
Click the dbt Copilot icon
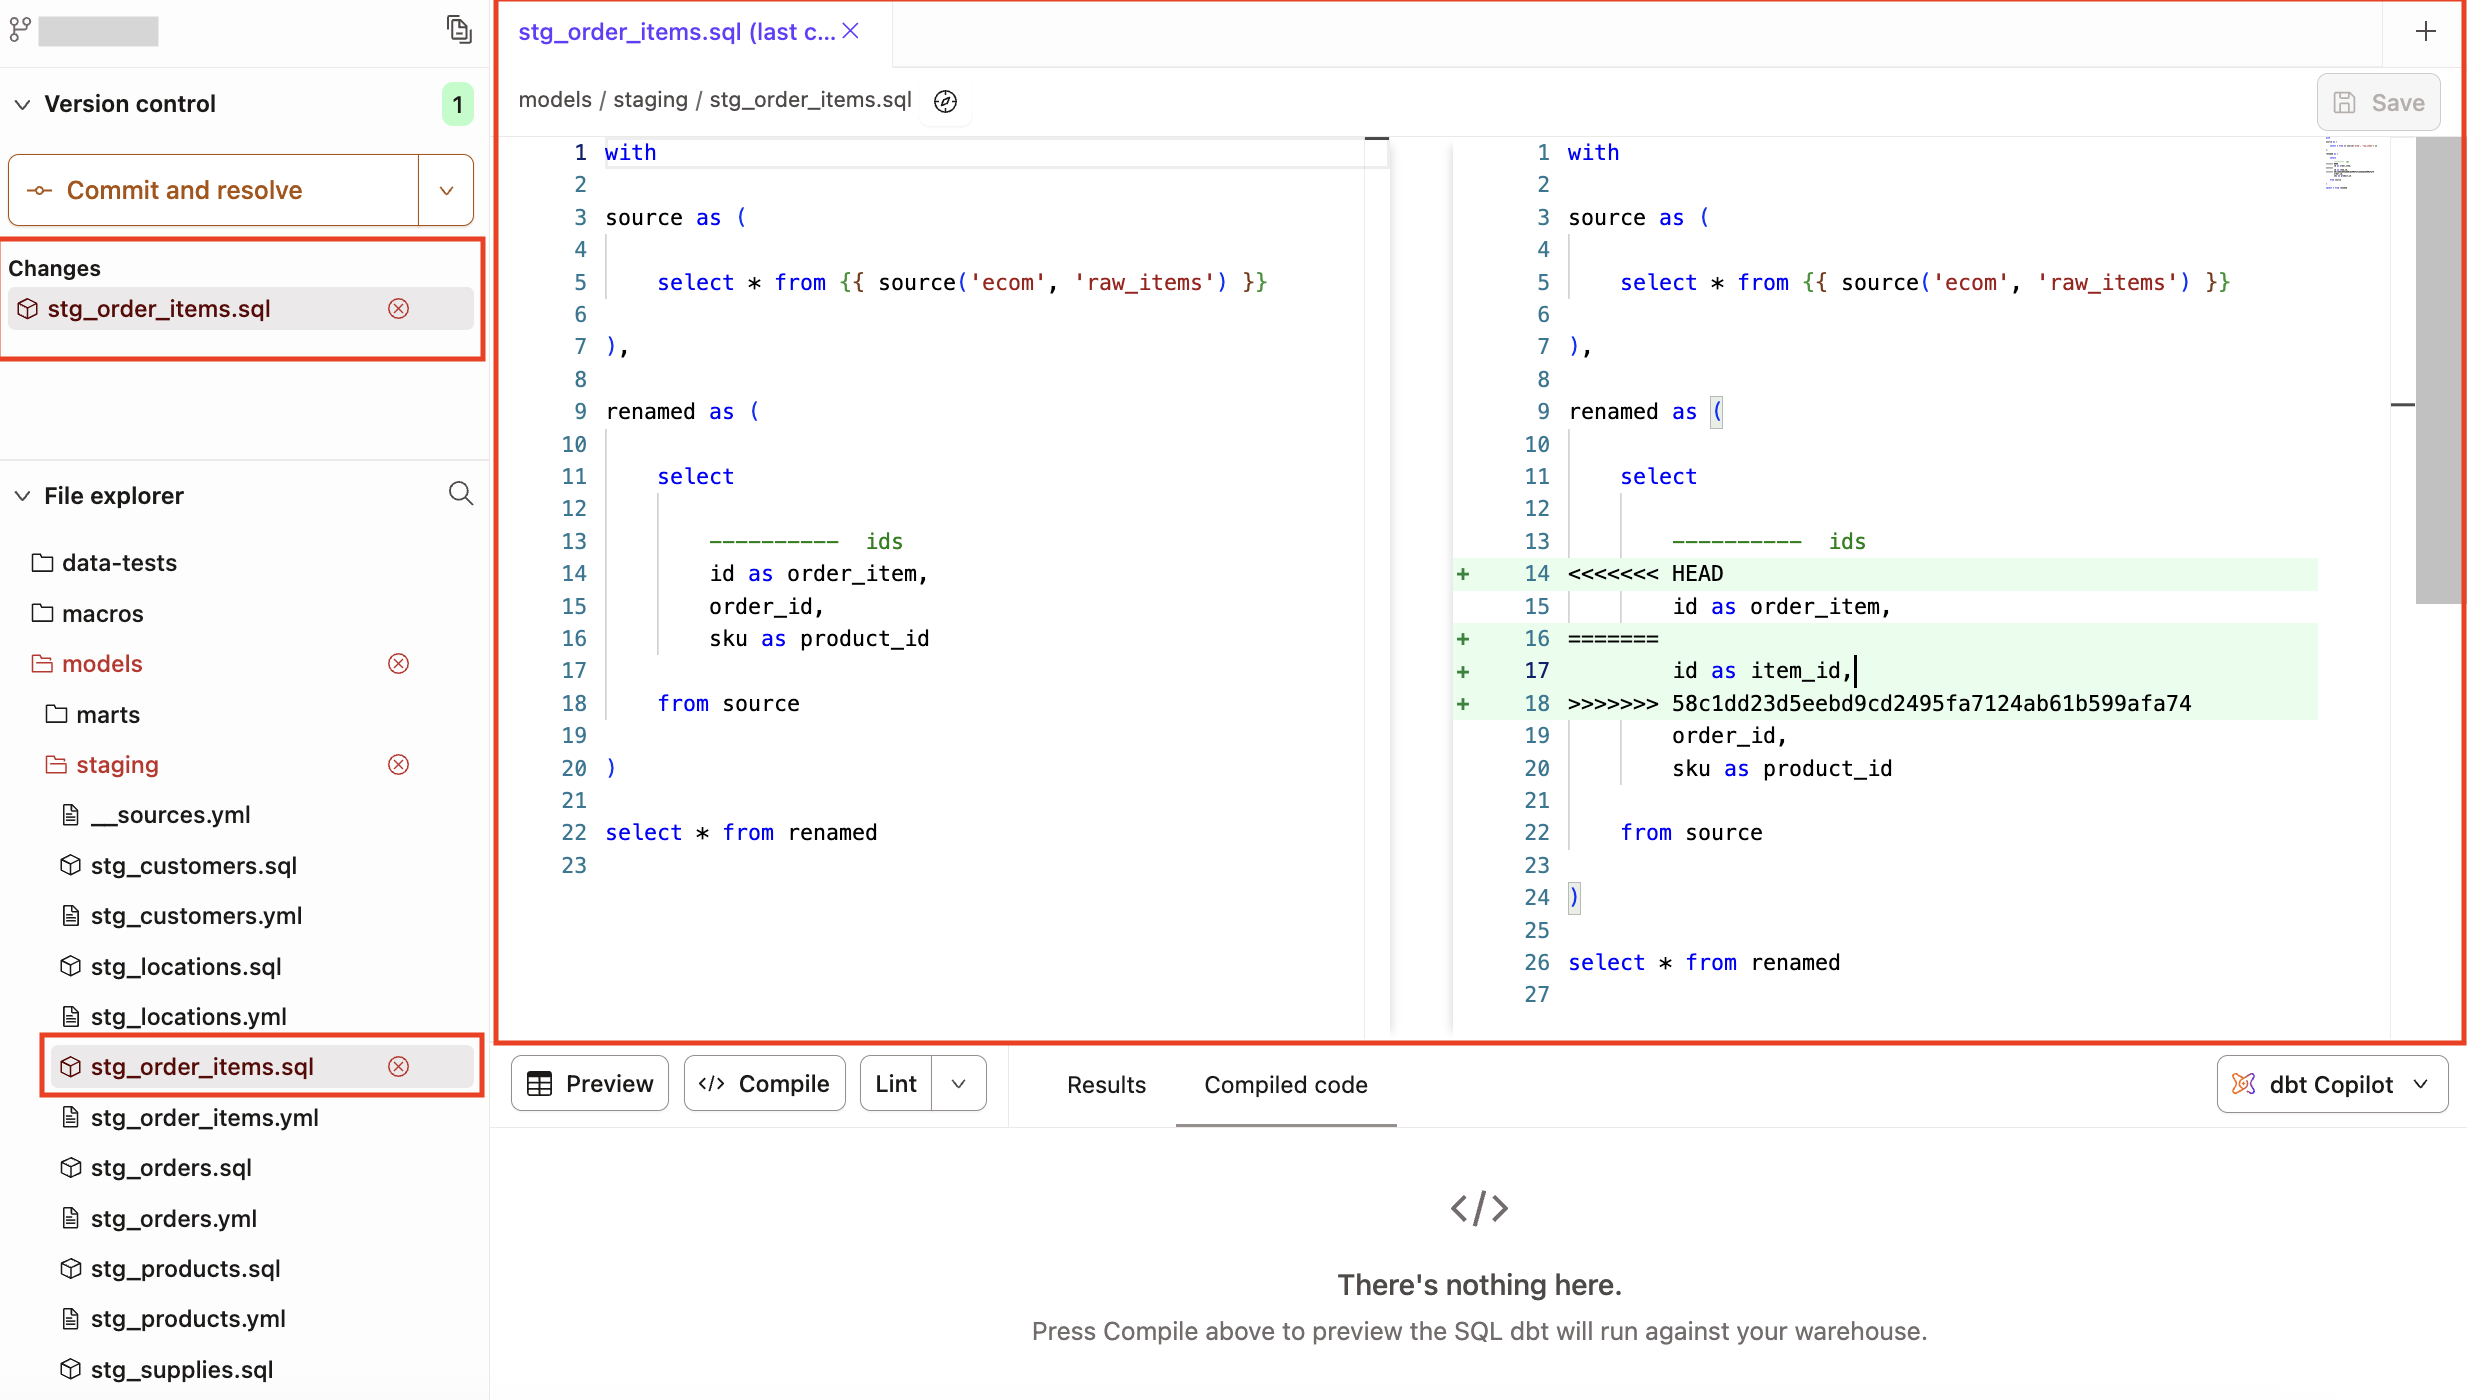2243,1084
